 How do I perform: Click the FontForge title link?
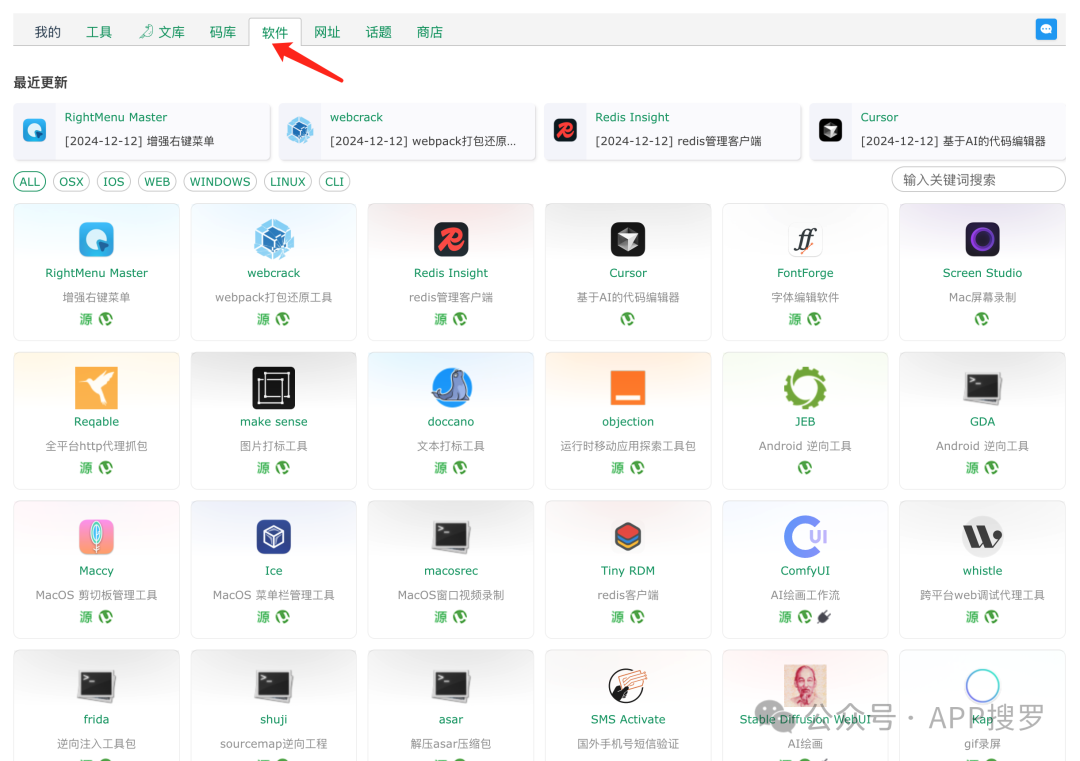(805, 273)
